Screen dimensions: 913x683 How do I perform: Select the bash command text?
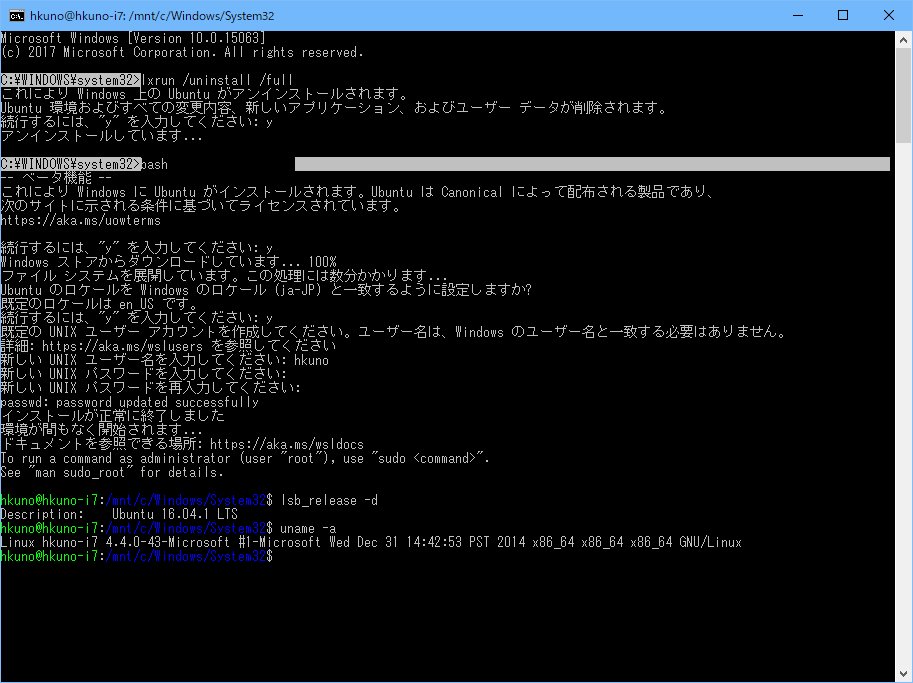click(x=157, y=163)
